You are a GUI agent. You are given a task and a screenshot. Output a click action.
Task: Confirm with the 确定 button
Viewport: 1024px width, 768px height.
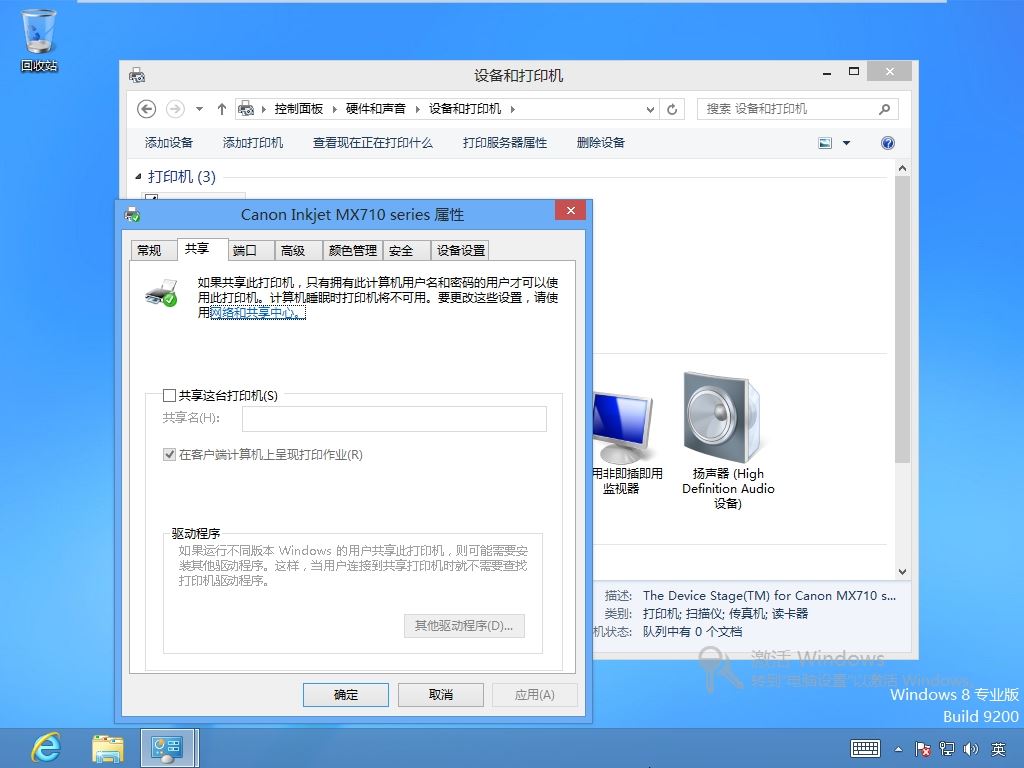346,695
